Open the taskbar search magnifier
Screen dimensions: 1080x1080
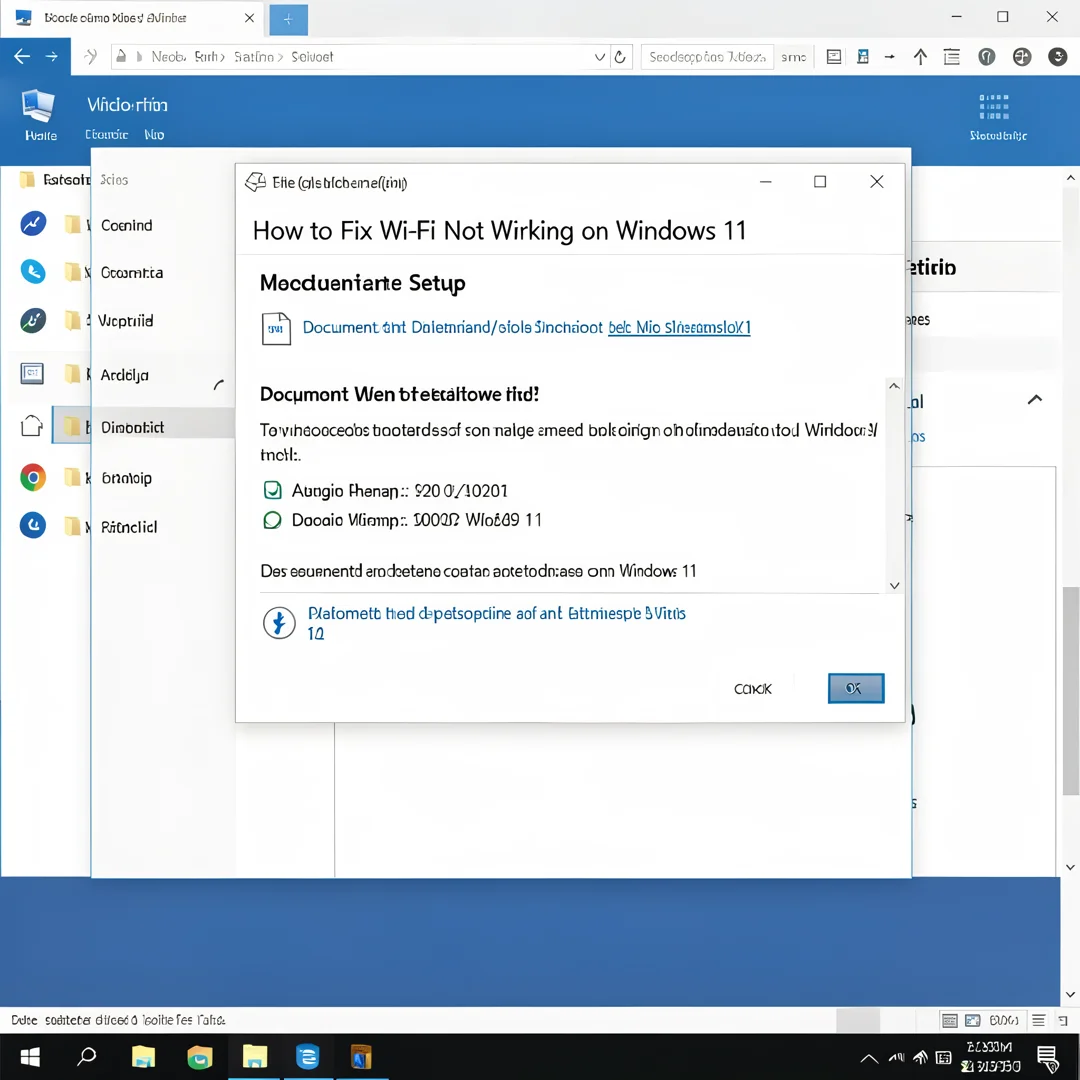click(86, 1056)
